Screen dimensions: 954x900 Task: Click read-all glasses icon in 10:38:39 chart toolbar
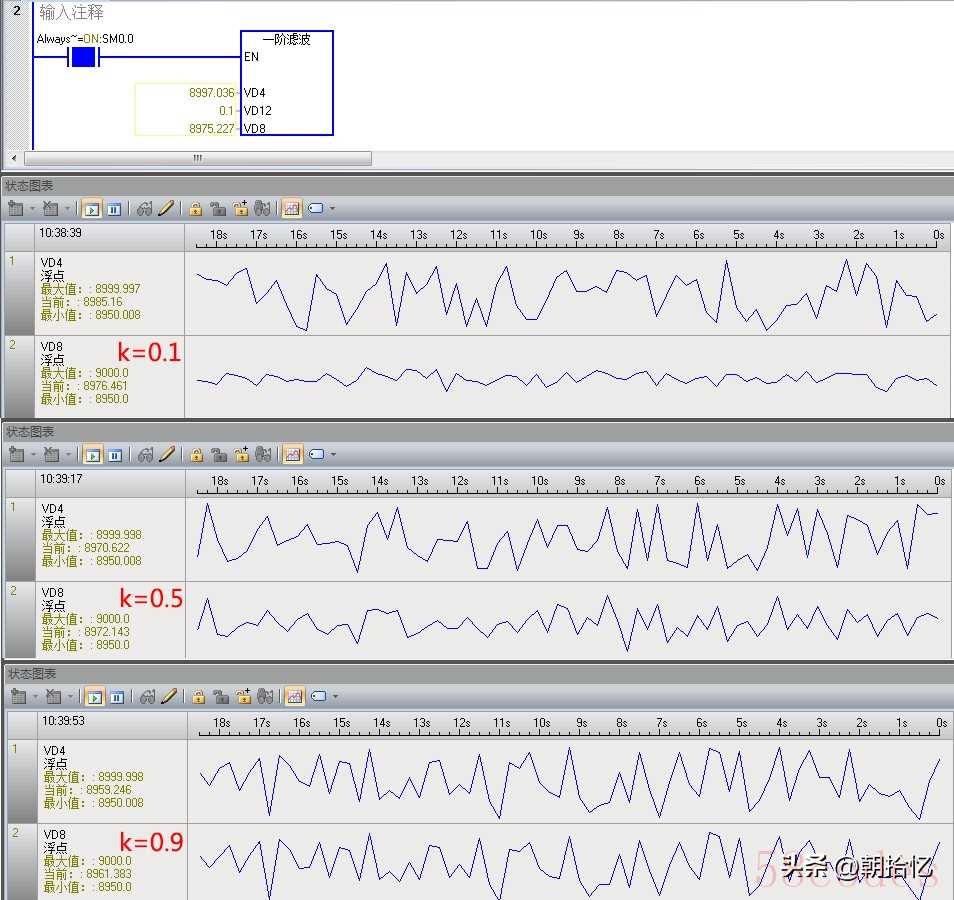click(x=144, y=209)
